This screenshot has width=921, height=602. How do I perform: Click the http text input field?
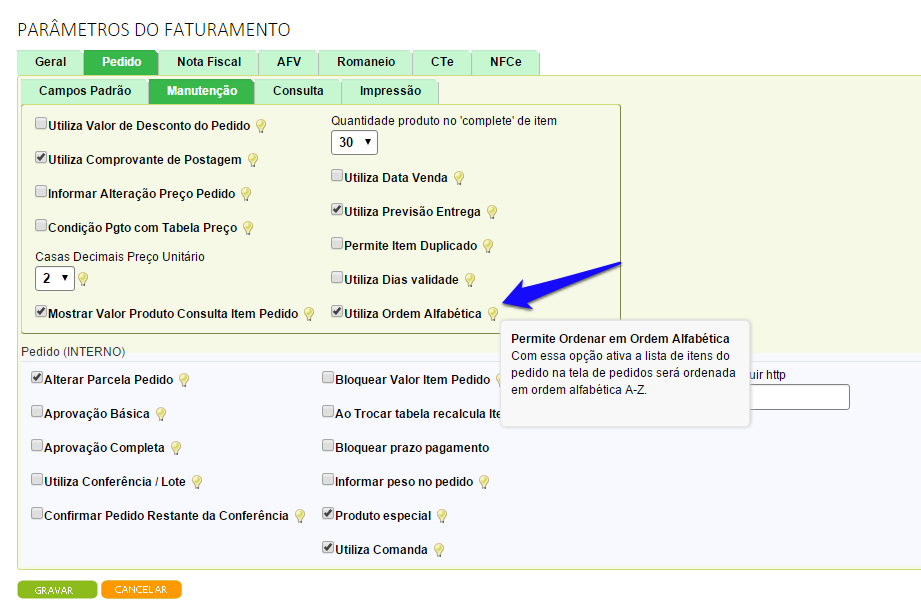[800, 397]
